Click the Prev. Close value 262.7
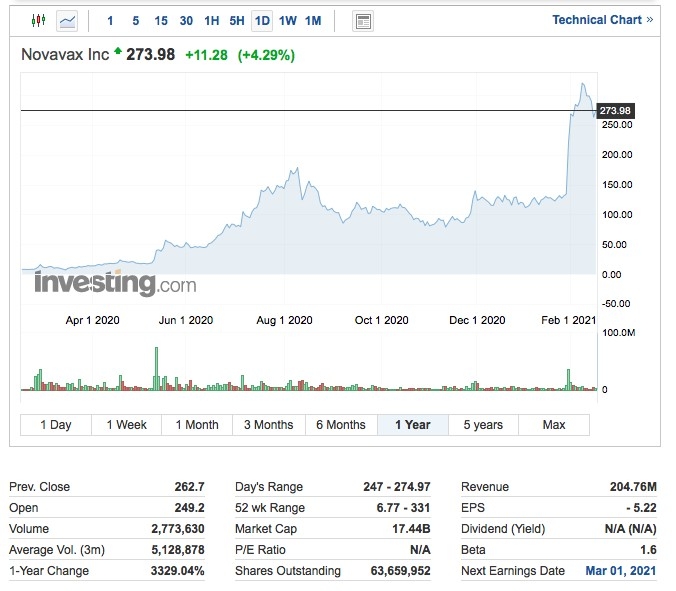 [x=189, y=487]
